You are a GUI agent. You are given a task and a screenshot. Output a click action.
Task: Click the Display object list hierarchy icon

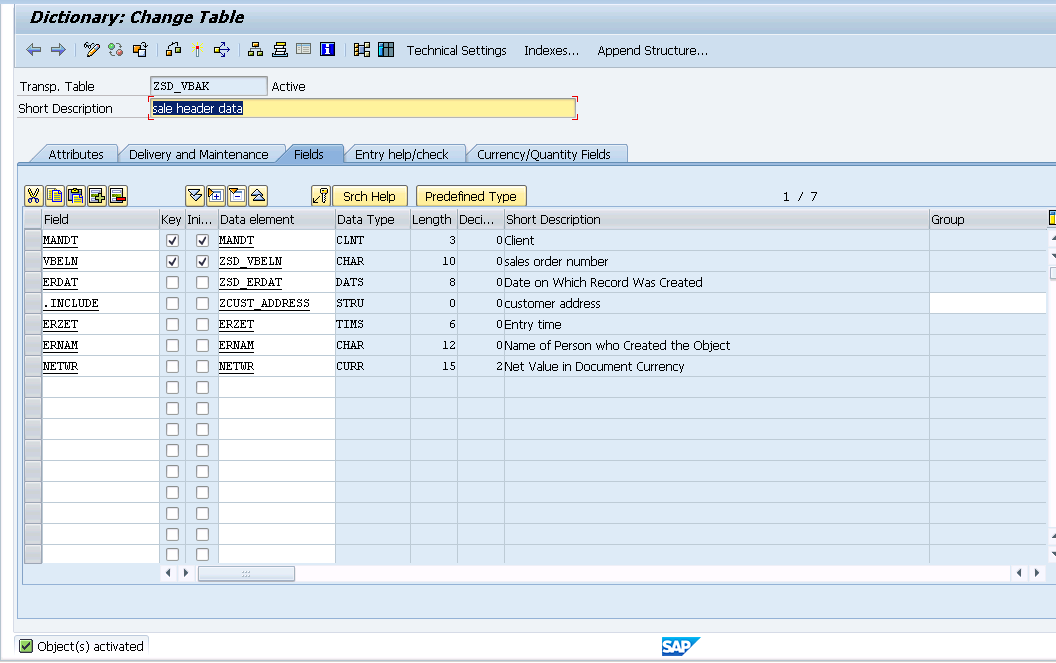point(255,50)
